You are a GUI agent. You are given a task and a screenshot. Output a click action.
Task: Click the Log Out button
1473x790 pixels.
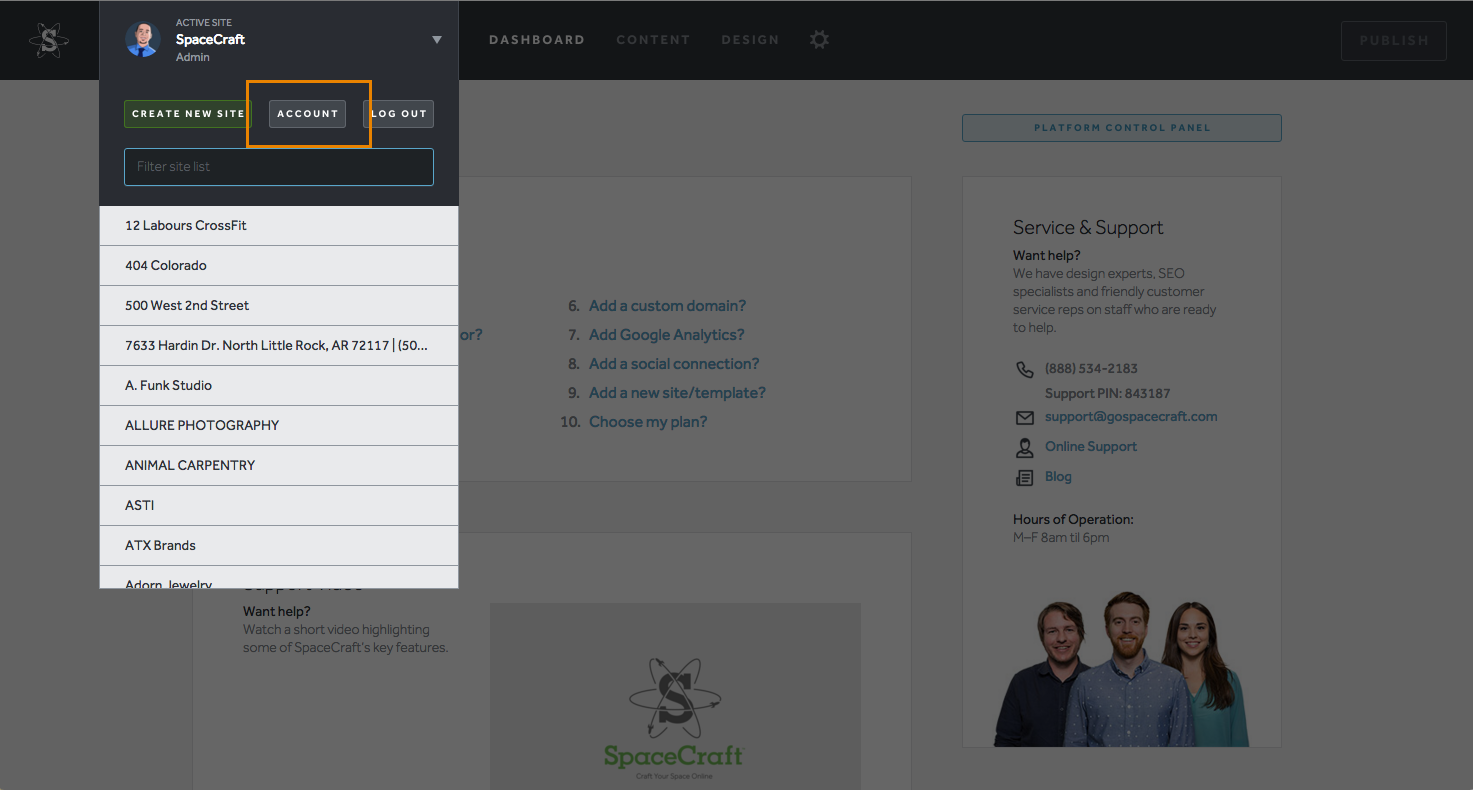[399, 114]
